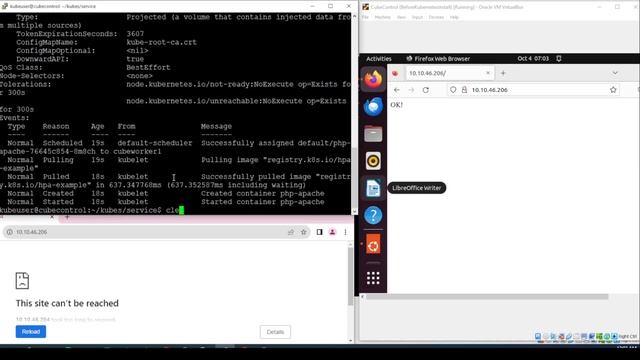Click Firefox URL field 10.10.46.206
640x360 pixels.
(x=533, y=90)
